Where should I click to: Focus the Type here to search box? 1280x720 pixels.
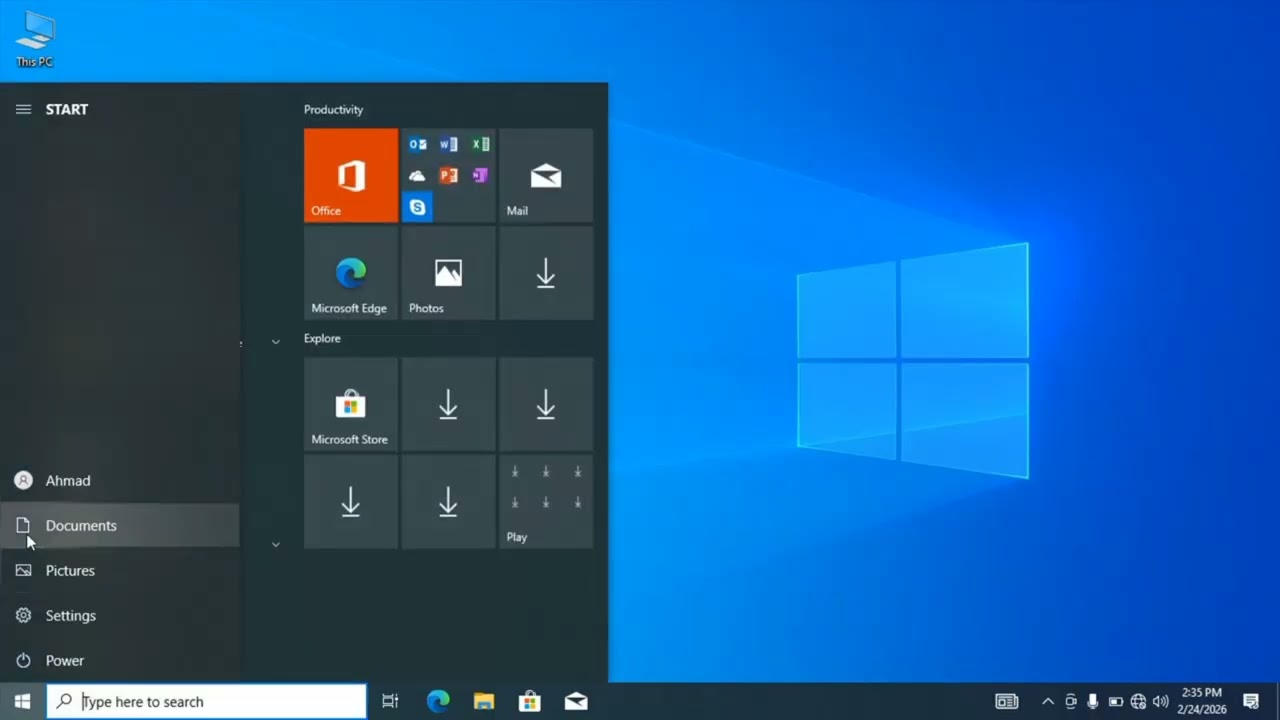click(x=207, y=701)
